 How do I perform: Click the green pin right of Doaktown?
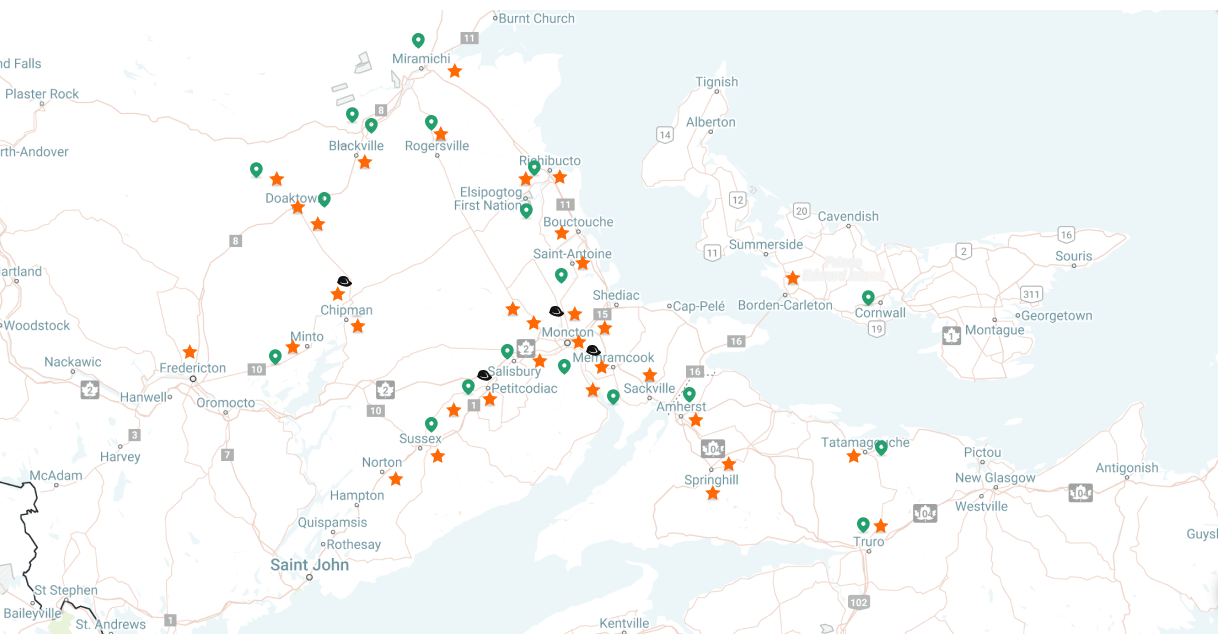(324, 198)
